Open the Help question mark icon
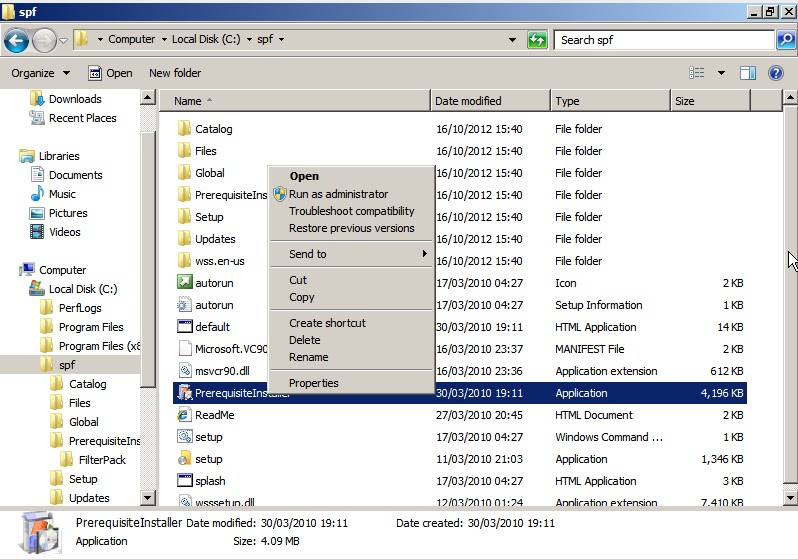Screen dimensions: 798x560 click(x=776, y=73)
